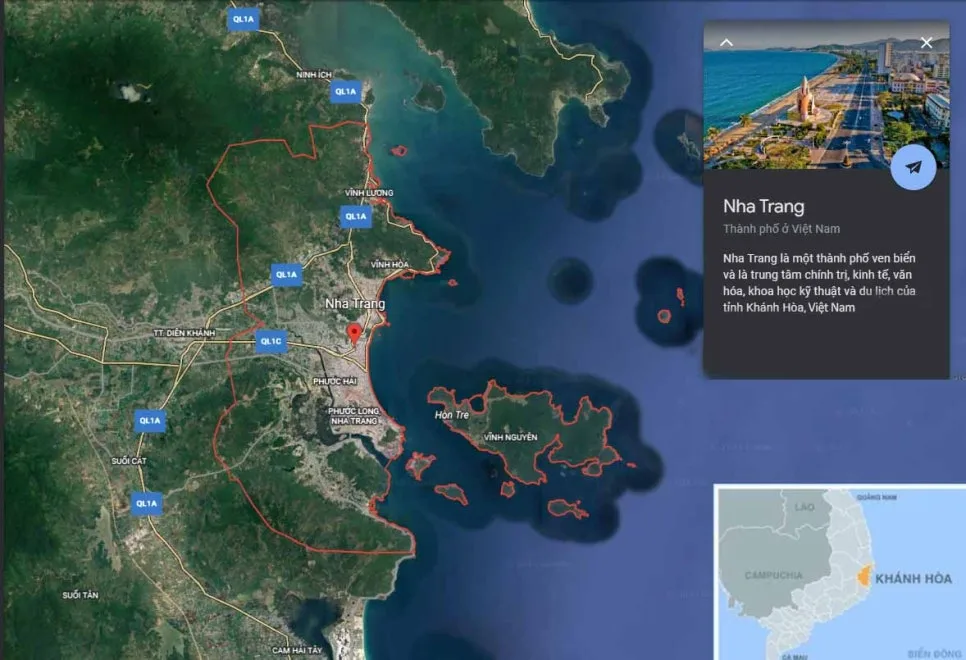Select the QL1A badge near Suối Tấn
The image size is (966, 660).
tap(146, 504)
